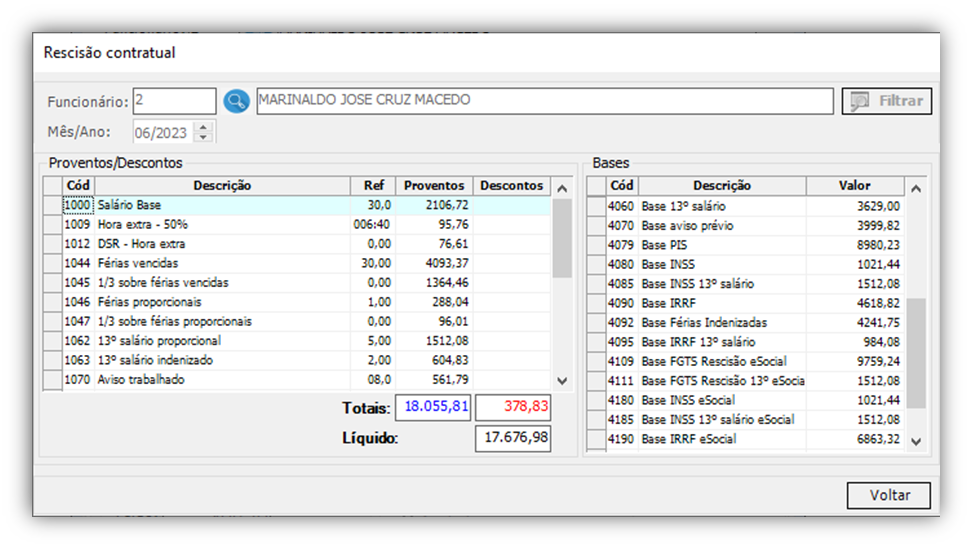972x549 pixels.
Task: Click scroll-up arrow of Proventos/Descontos table
Action: point(562,188)
